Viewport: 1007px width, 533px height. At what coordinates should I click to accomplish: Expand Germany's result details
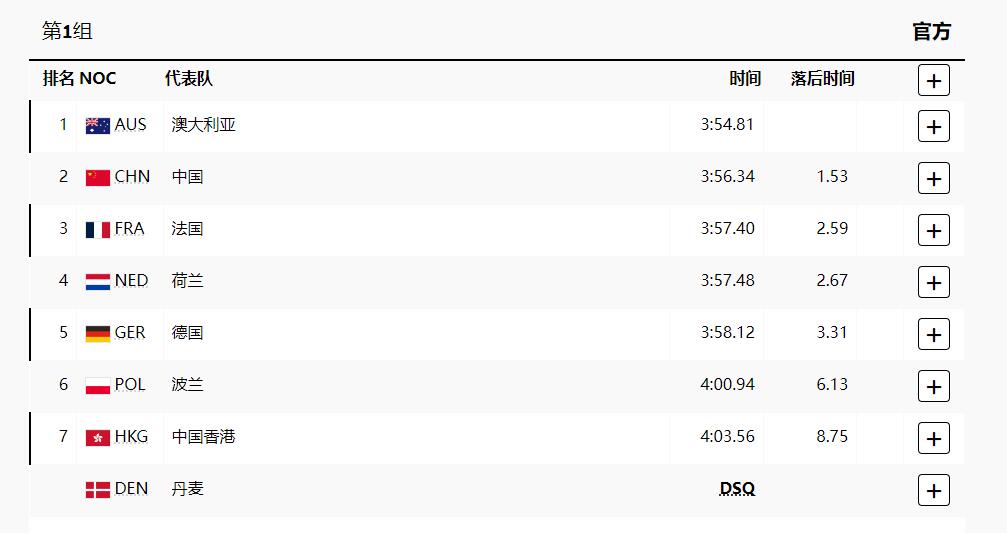[933, 334]
